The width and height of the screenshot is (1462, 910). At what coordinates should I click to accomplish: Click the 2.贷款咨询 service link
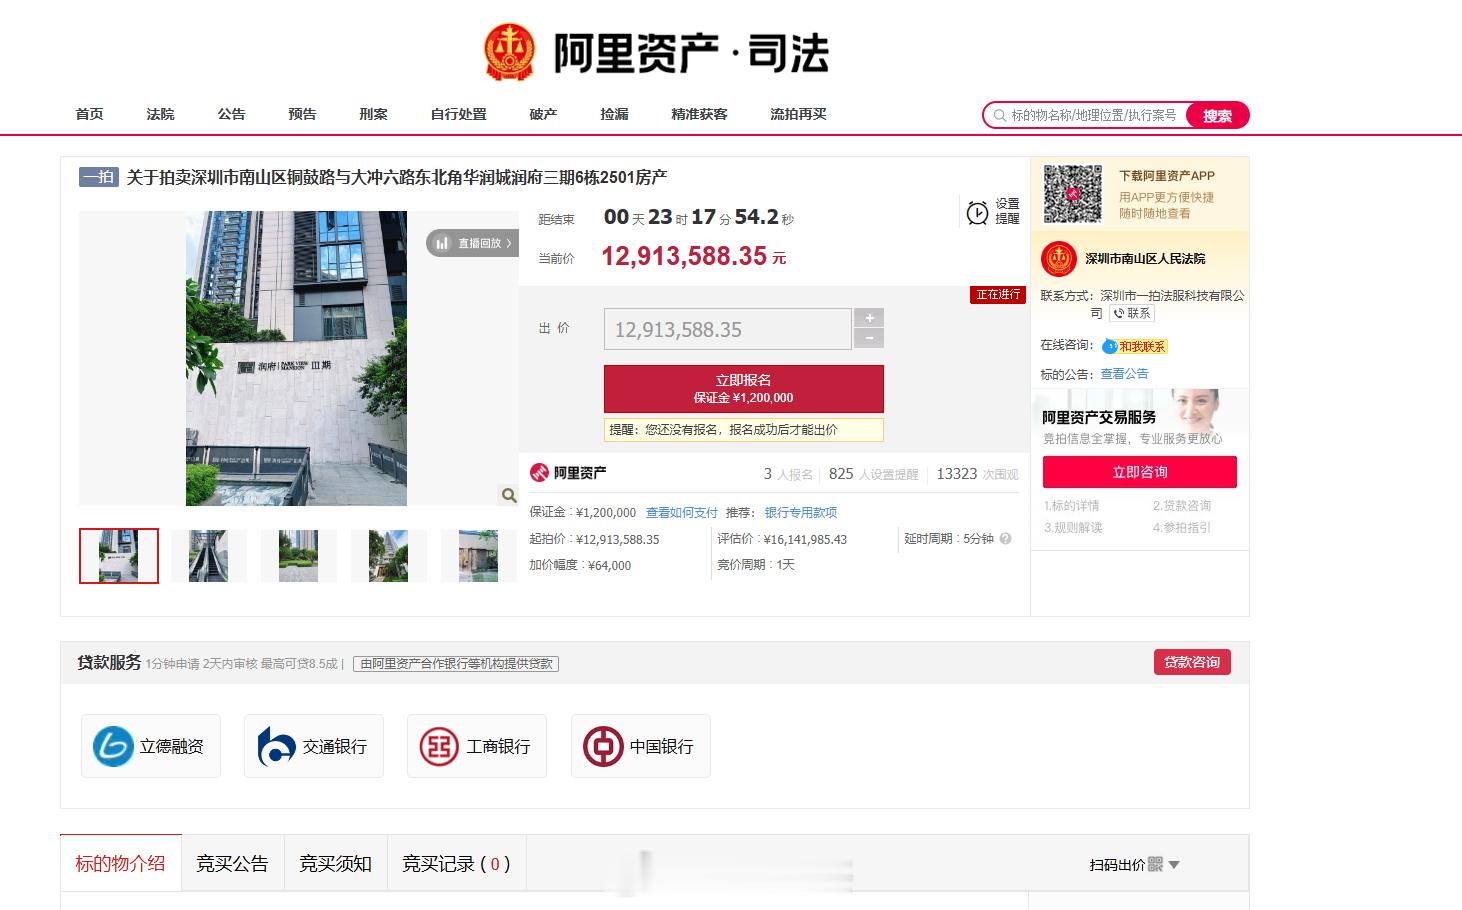tap(1182, 506)
